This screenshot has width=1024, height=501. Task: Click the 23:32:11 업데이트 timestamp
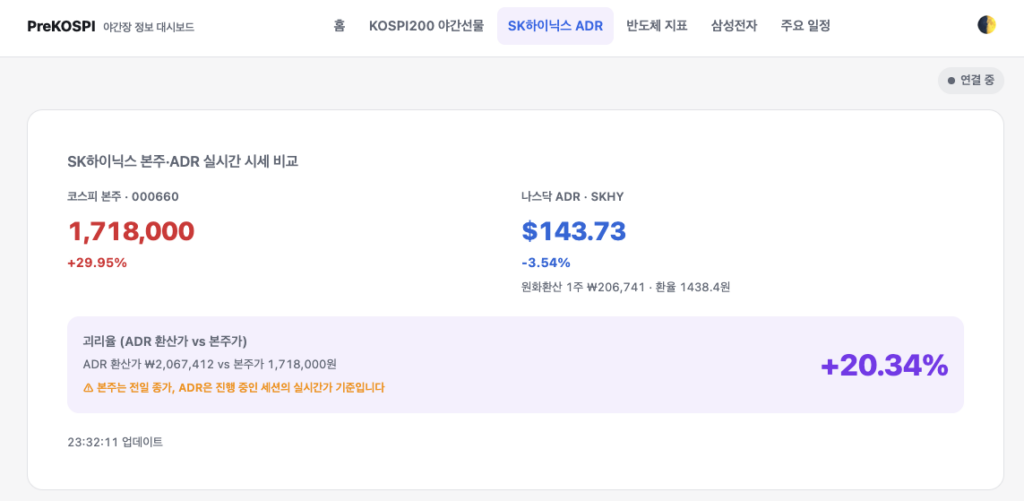(x=115, y=442)
